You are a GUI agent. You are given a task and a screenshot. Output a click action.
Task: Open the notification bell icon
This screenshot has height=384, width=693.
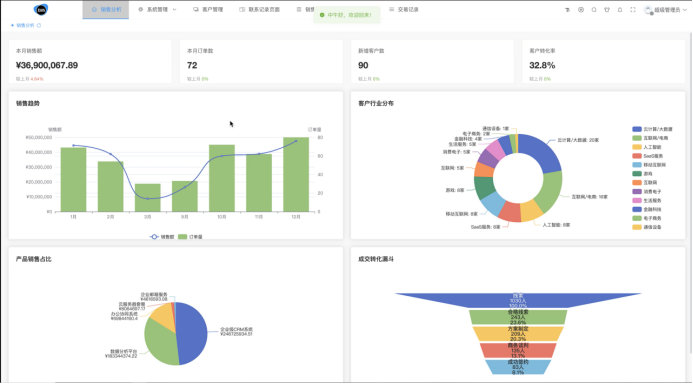pyautogui.click(x=620, y=10)
